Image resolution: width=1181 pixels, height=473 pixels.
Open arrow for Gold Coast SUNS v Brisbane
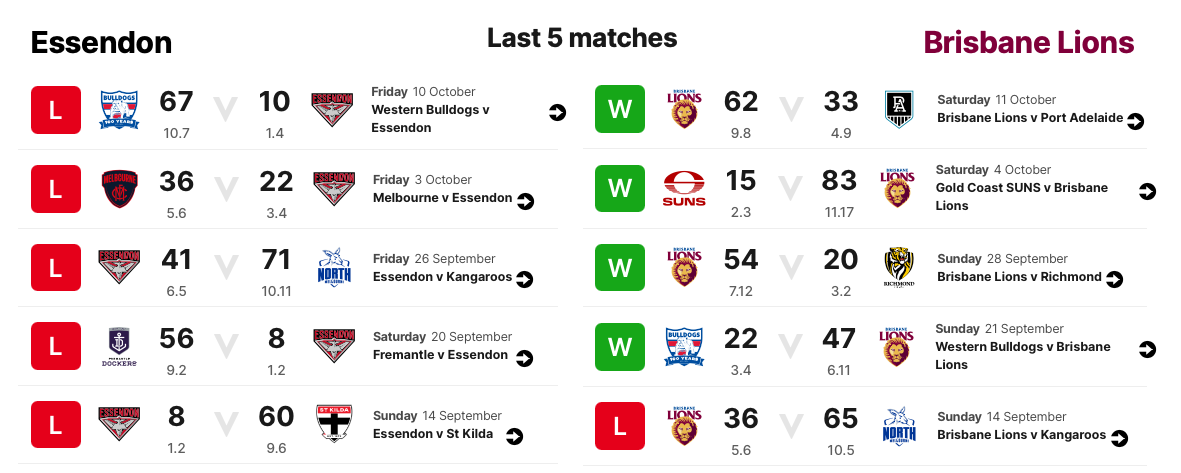(1147, 191)
